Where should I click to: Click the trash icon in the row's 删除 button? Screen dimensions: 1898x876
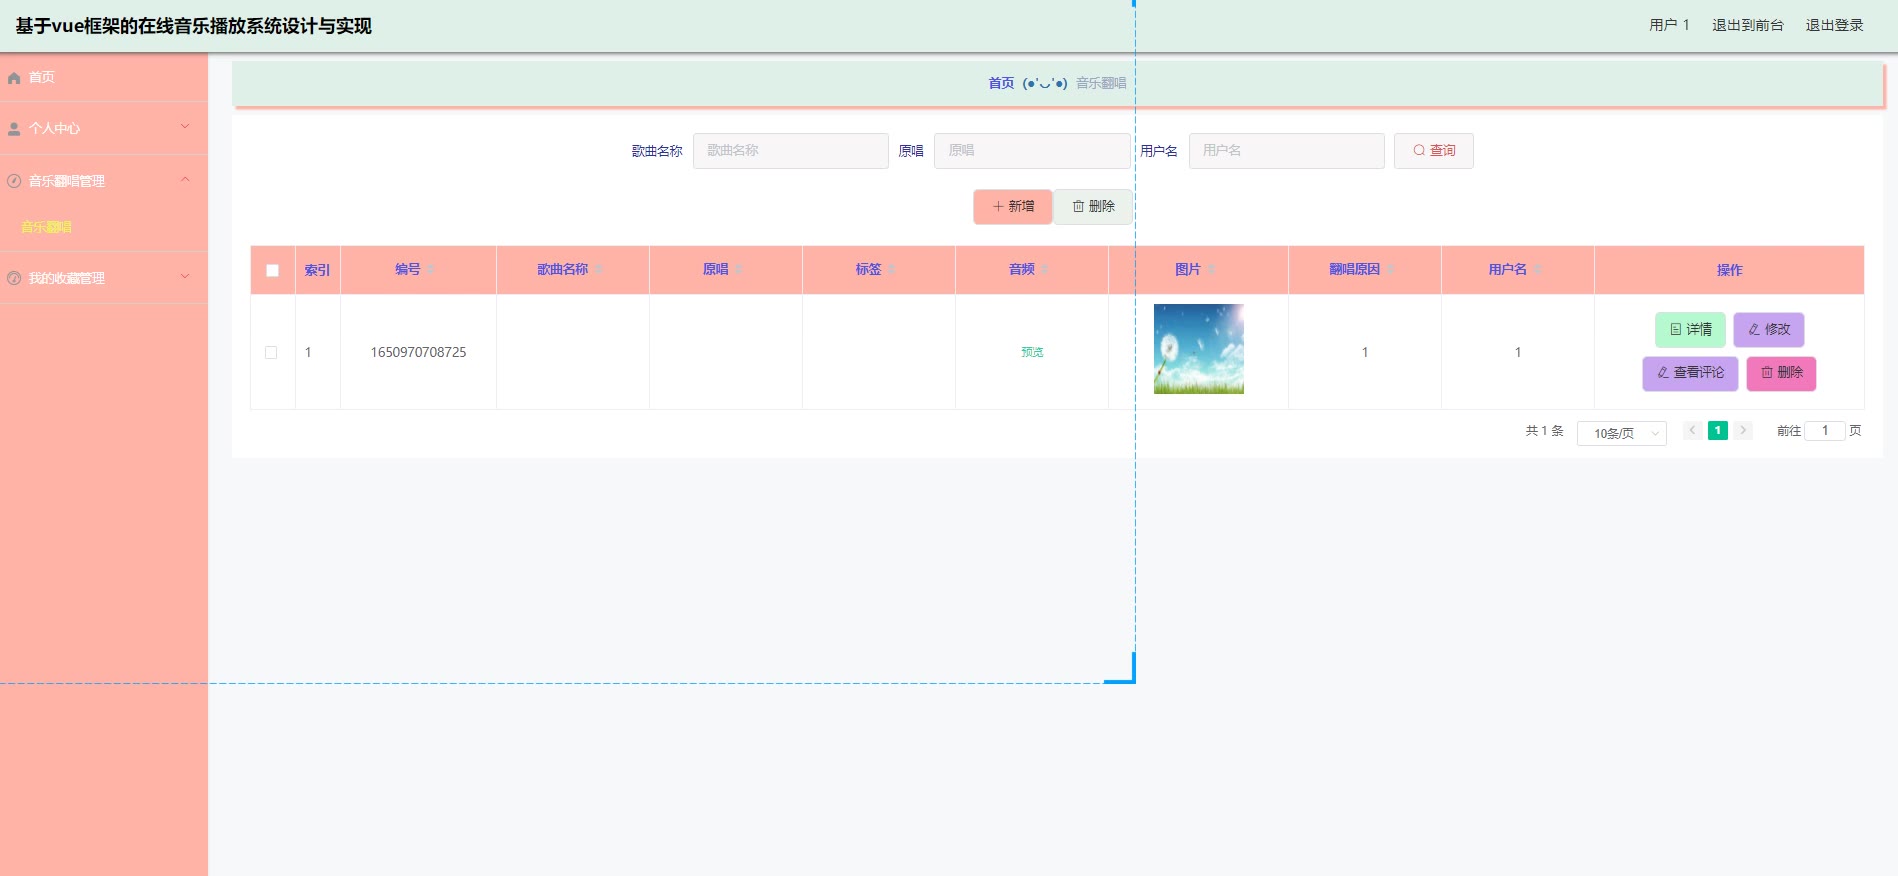pyautogui.click(x=1767, y=373)
